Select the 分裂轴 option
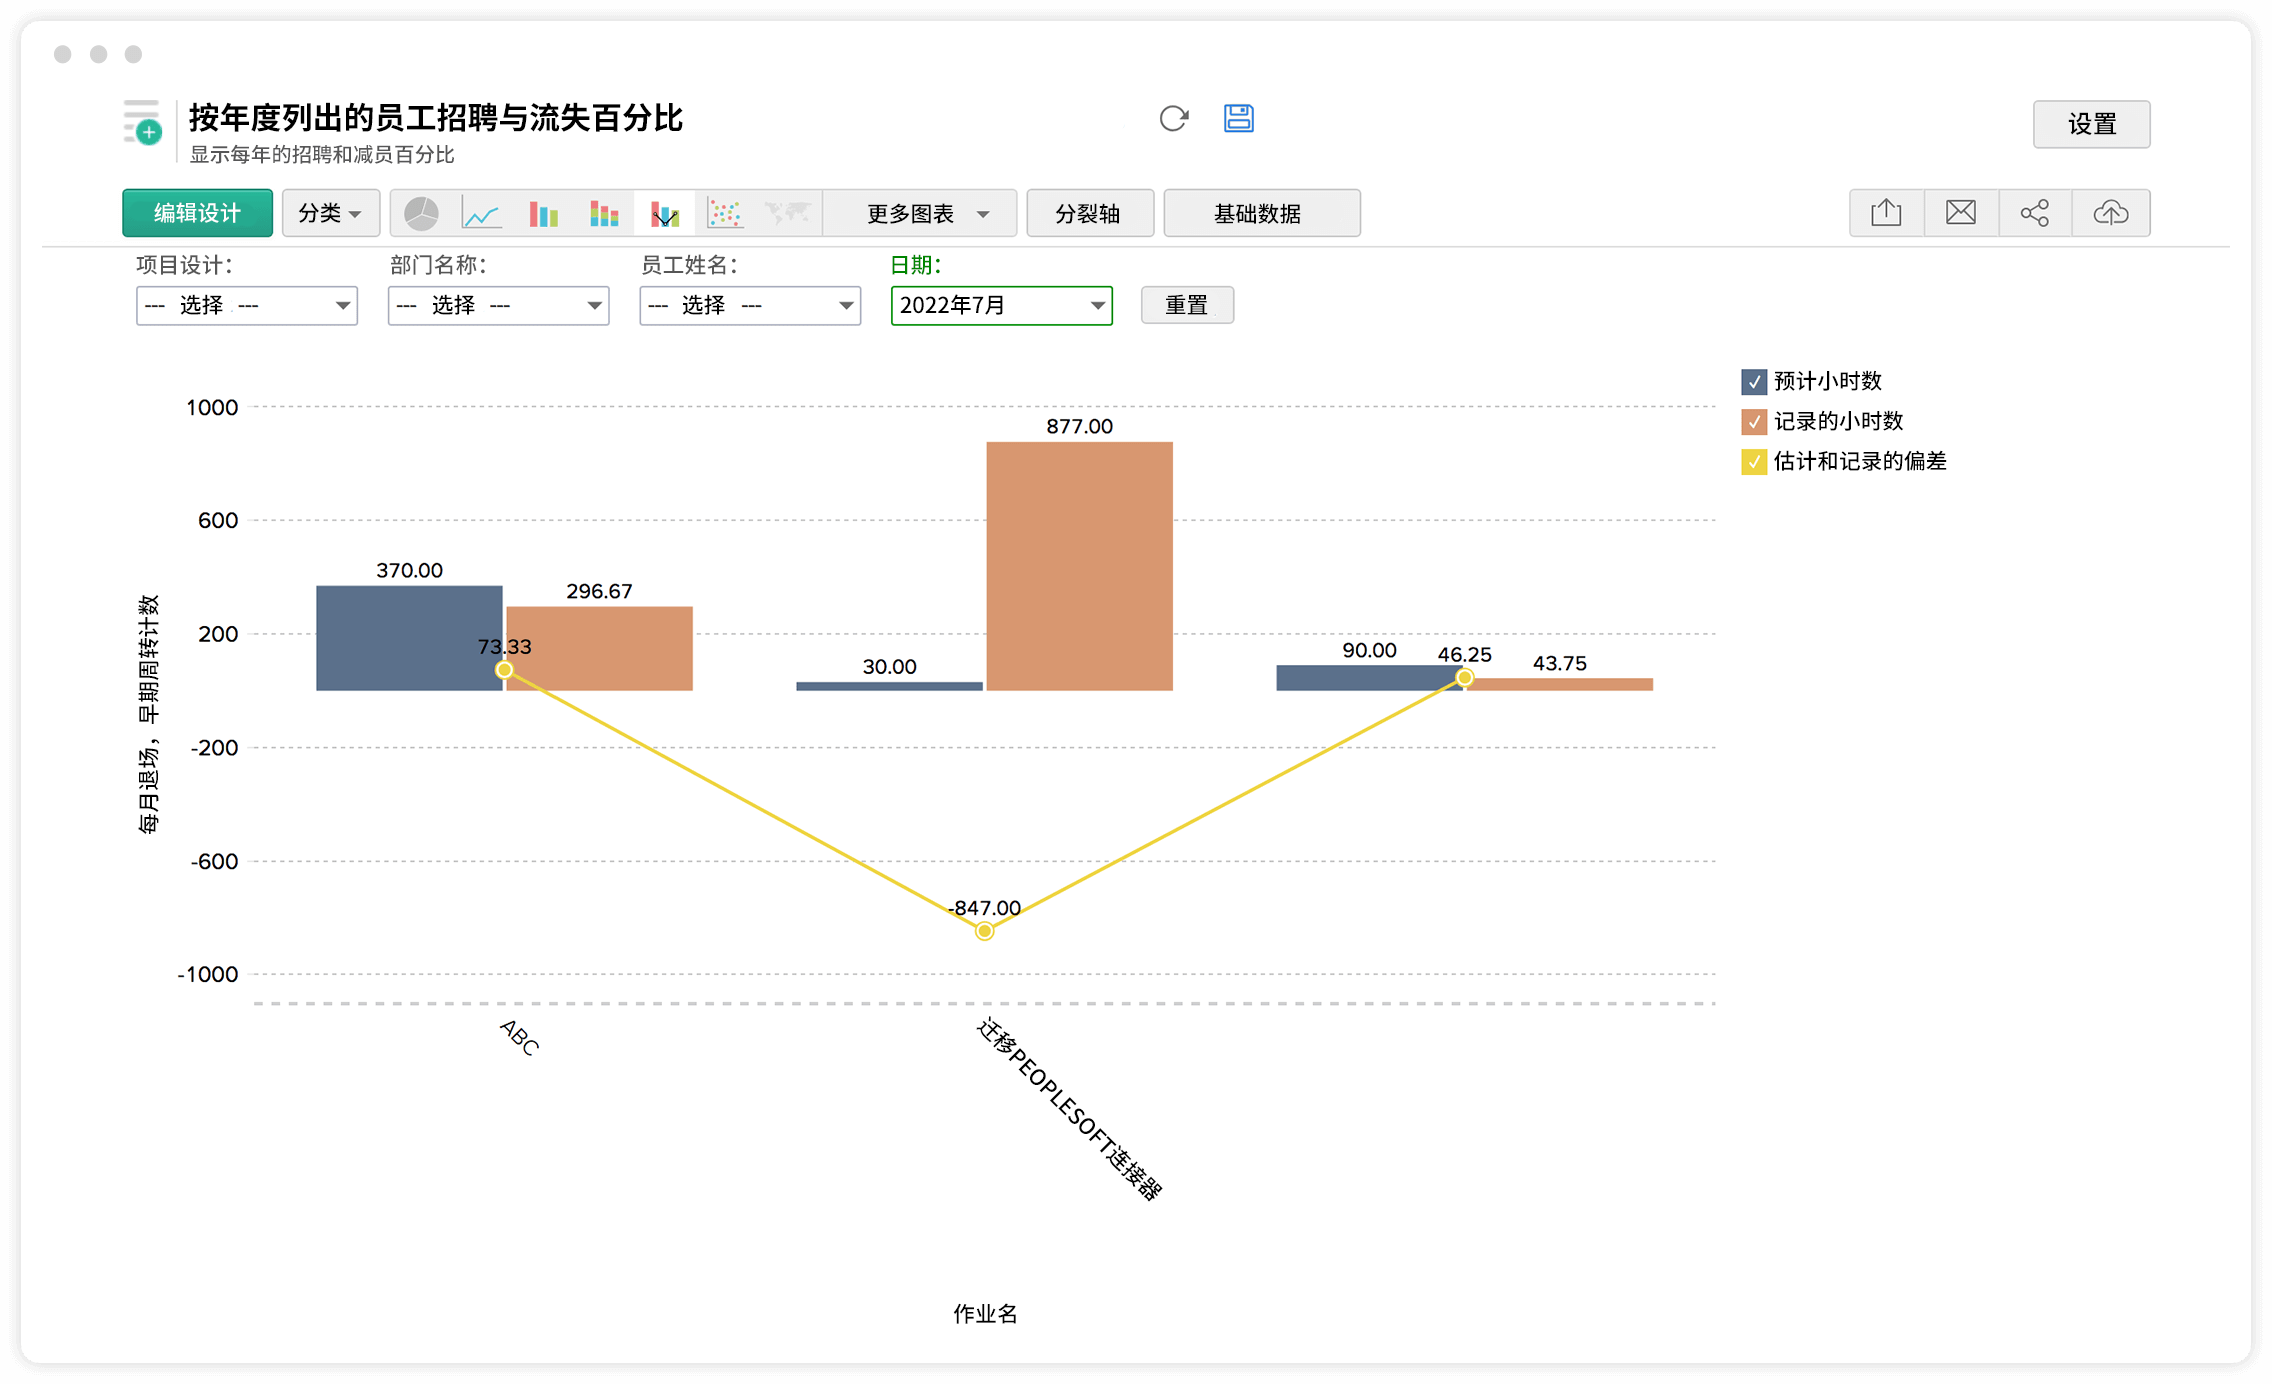The width and height of the screenshot is (2272, 1384). tap(1088, 214)
